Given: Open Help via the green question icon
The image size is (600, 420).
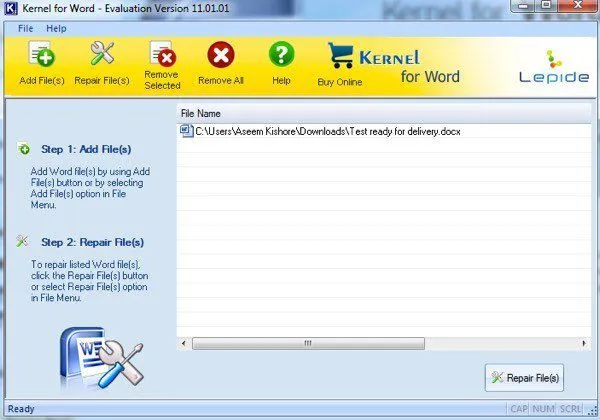Looking at the screenshot, I should click(x=281, y=54).
